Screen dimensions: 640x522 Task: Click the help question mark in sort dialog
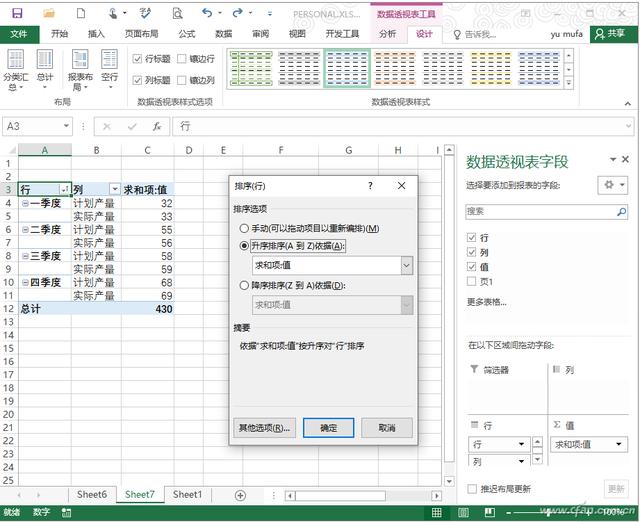(x=370, y=186)
